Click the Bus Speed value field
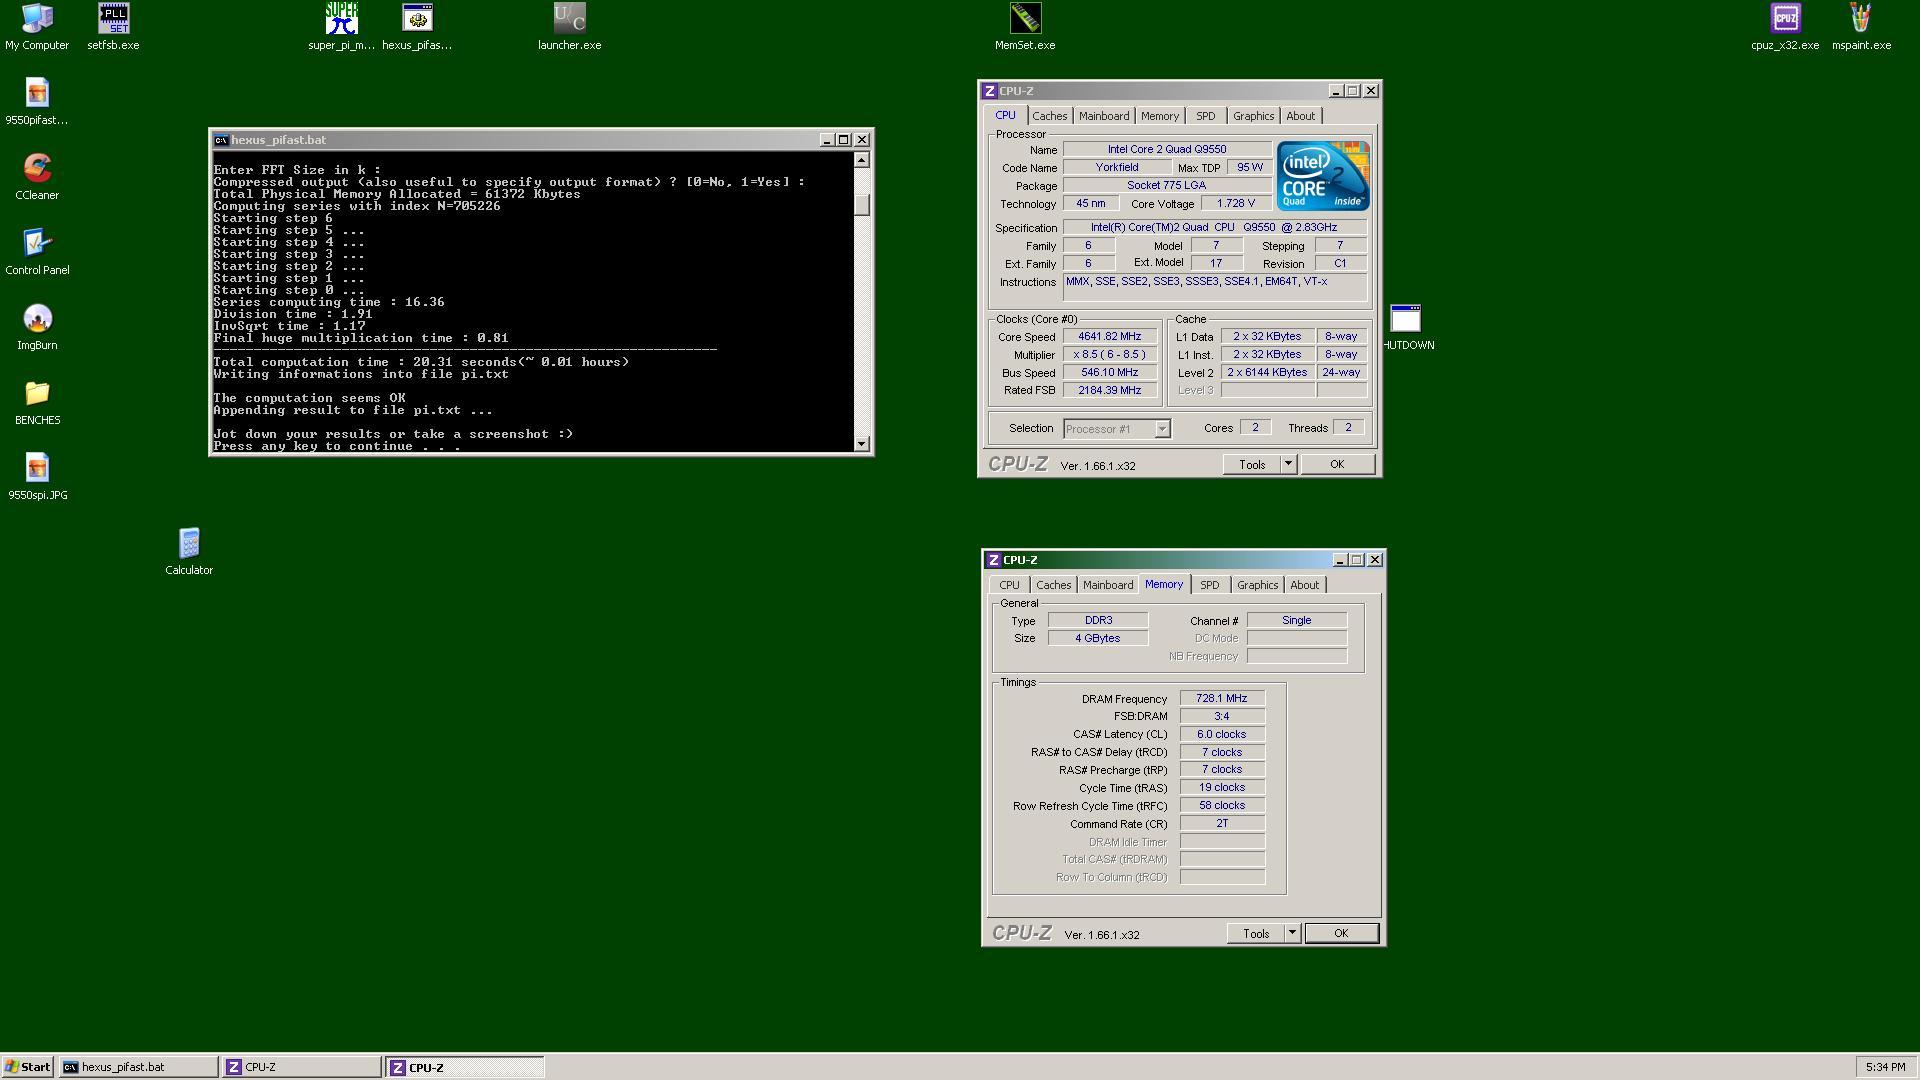 pyautogui.click(x=1109, y=373)
